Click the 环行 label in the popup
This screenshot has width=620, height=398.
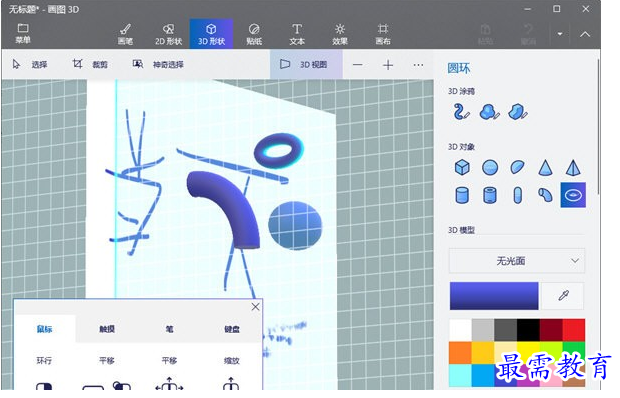44,360
